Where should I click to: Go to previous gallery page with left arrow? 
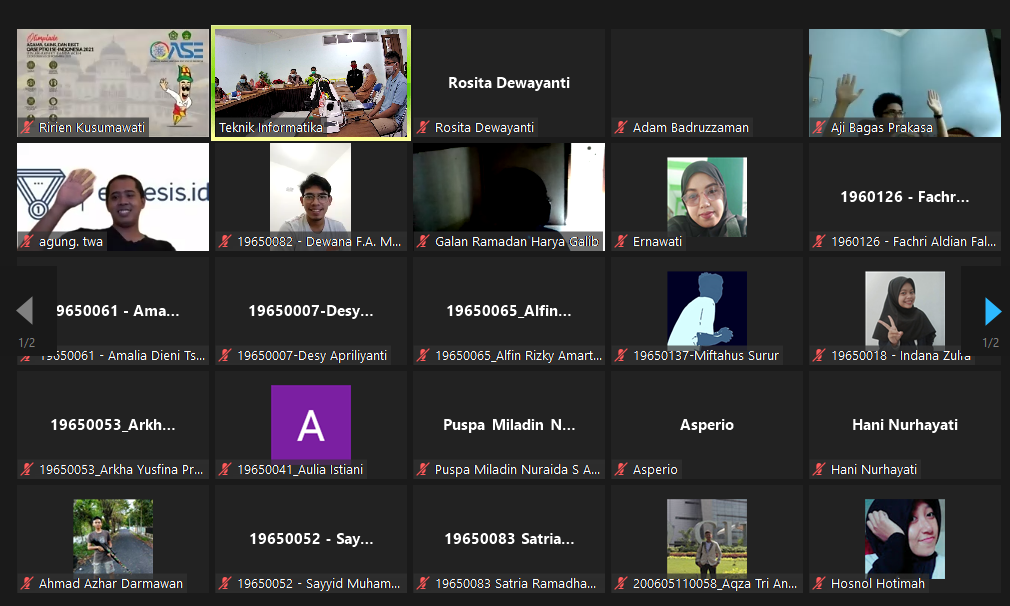point(25,312)
